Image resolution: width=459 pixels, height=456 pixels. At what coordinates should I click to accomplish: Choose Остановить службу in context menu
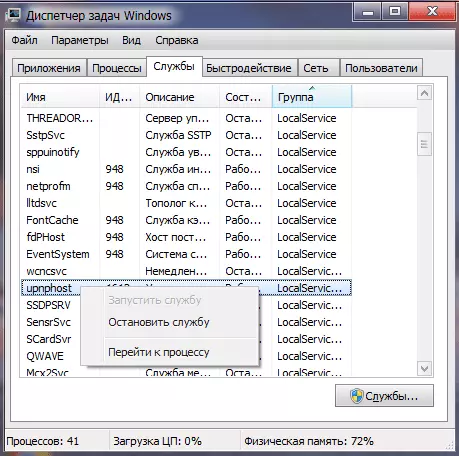(x=159, y=322)
